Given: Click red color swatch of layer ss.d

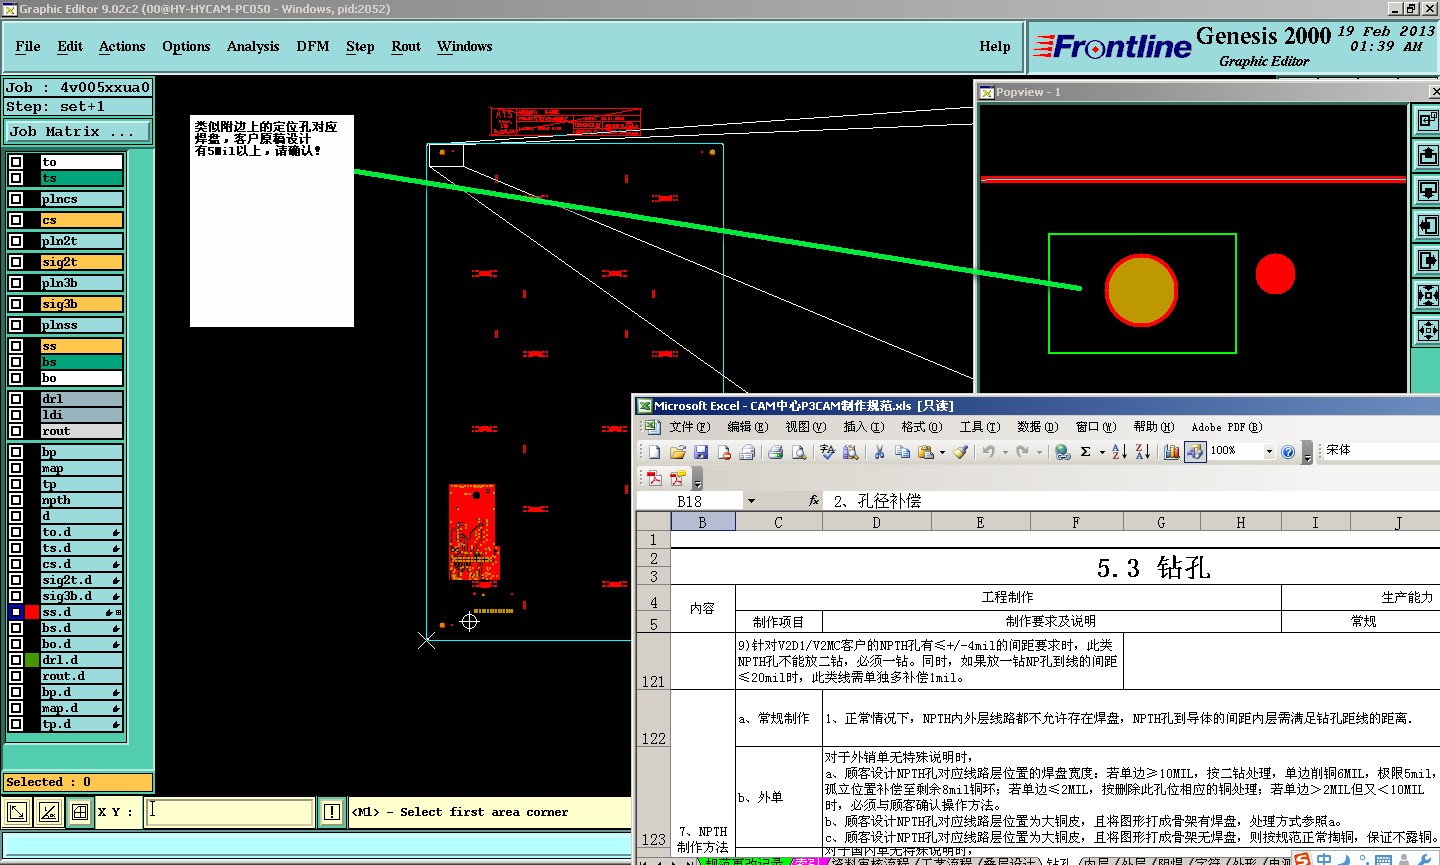Looking at the screenshot, I should click(32, 612).
